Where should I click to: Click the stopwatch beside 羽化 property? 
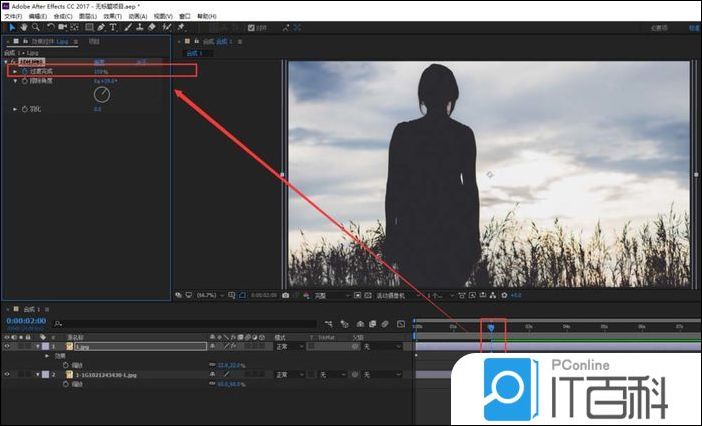[24, 109]
